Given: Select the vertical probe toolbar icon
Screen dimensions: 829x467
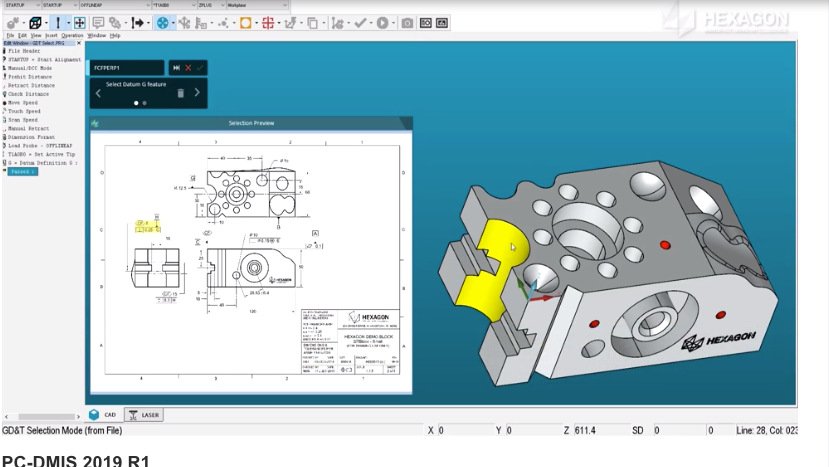Looking at the screenshot, I should [58, 23].
